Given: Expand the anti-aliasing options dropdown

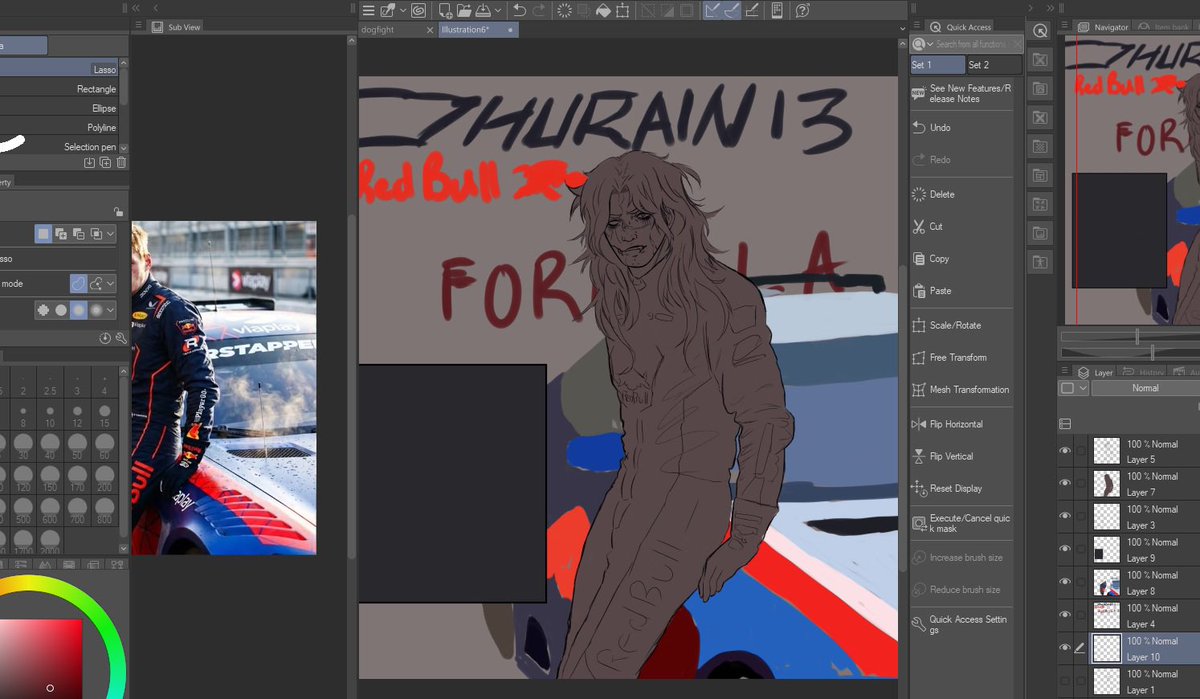Looking at the screenshot, I should coord(110,310).
